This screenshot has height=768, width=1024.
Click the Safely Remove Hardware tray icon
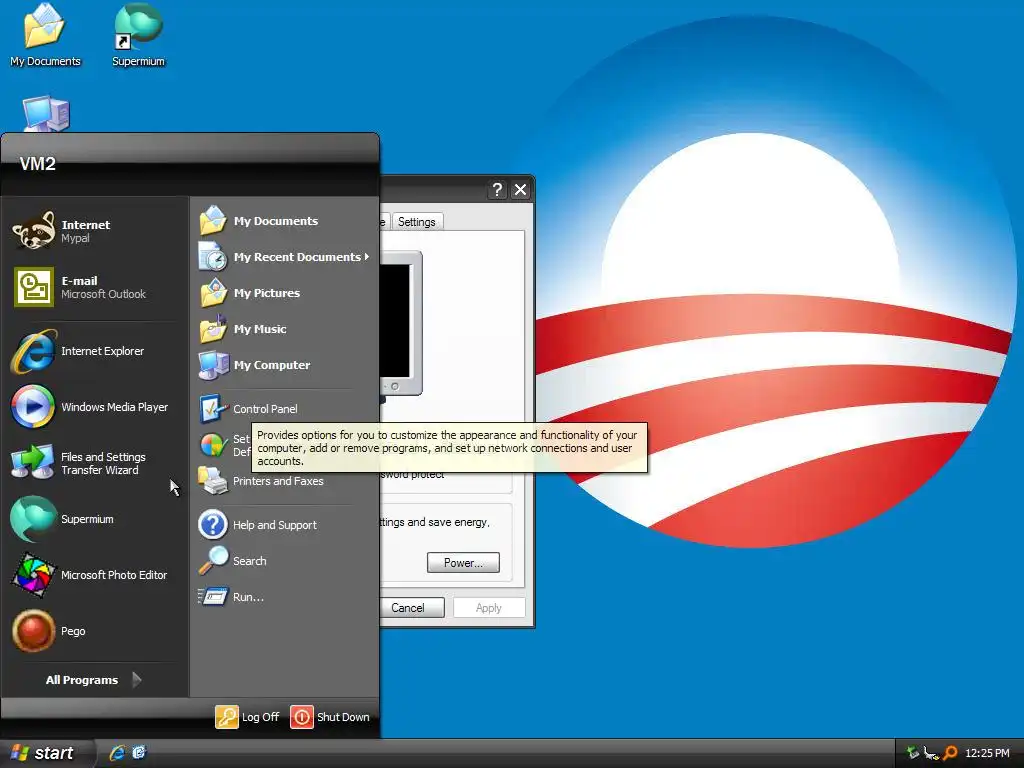912,753
